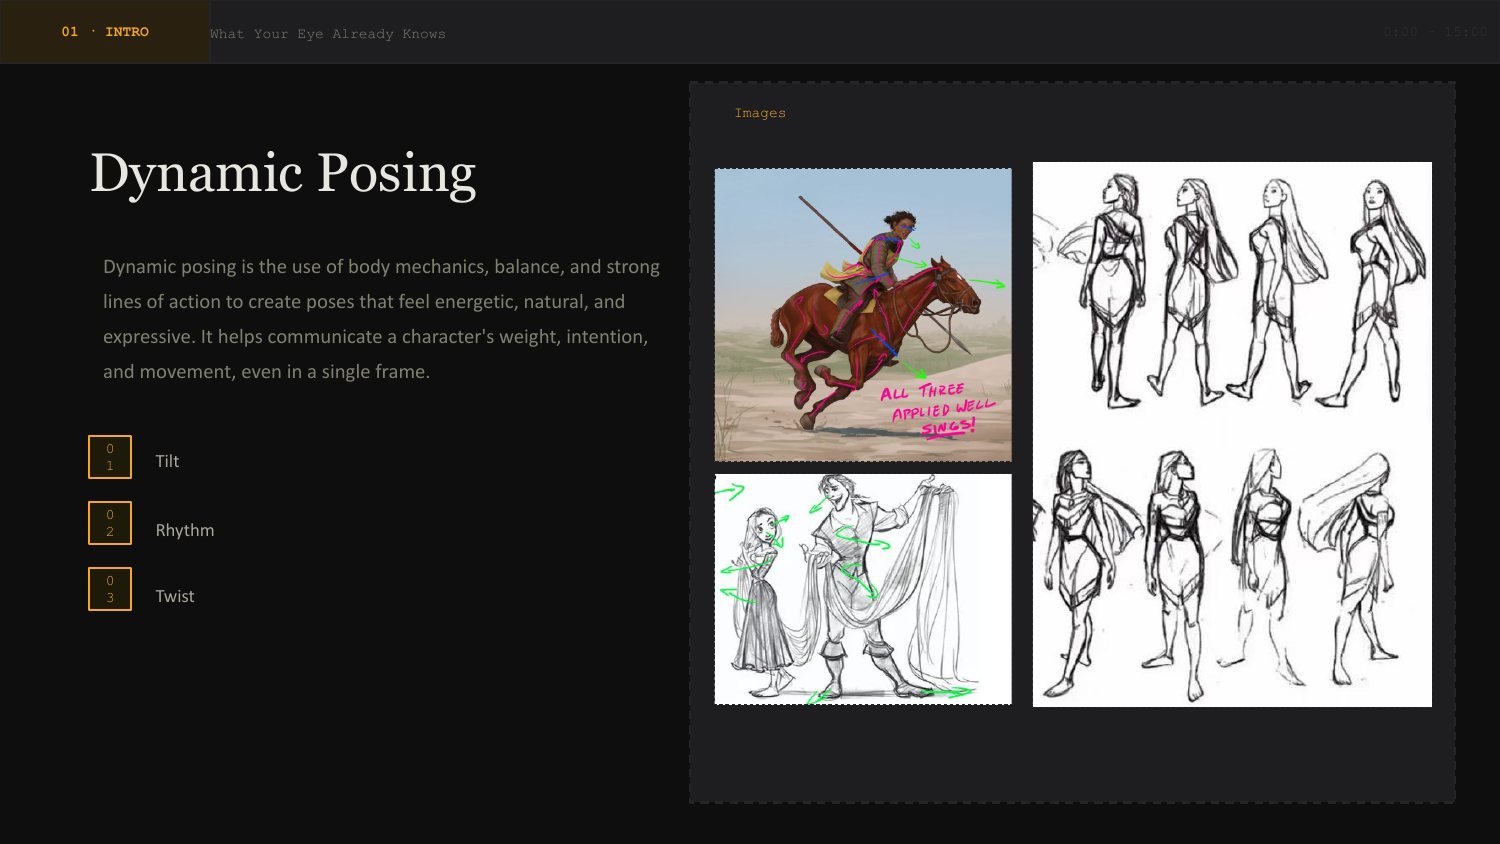Select the "Tilt" list item
This screenshot has width=1500, height=844.
tap(167, 461)
